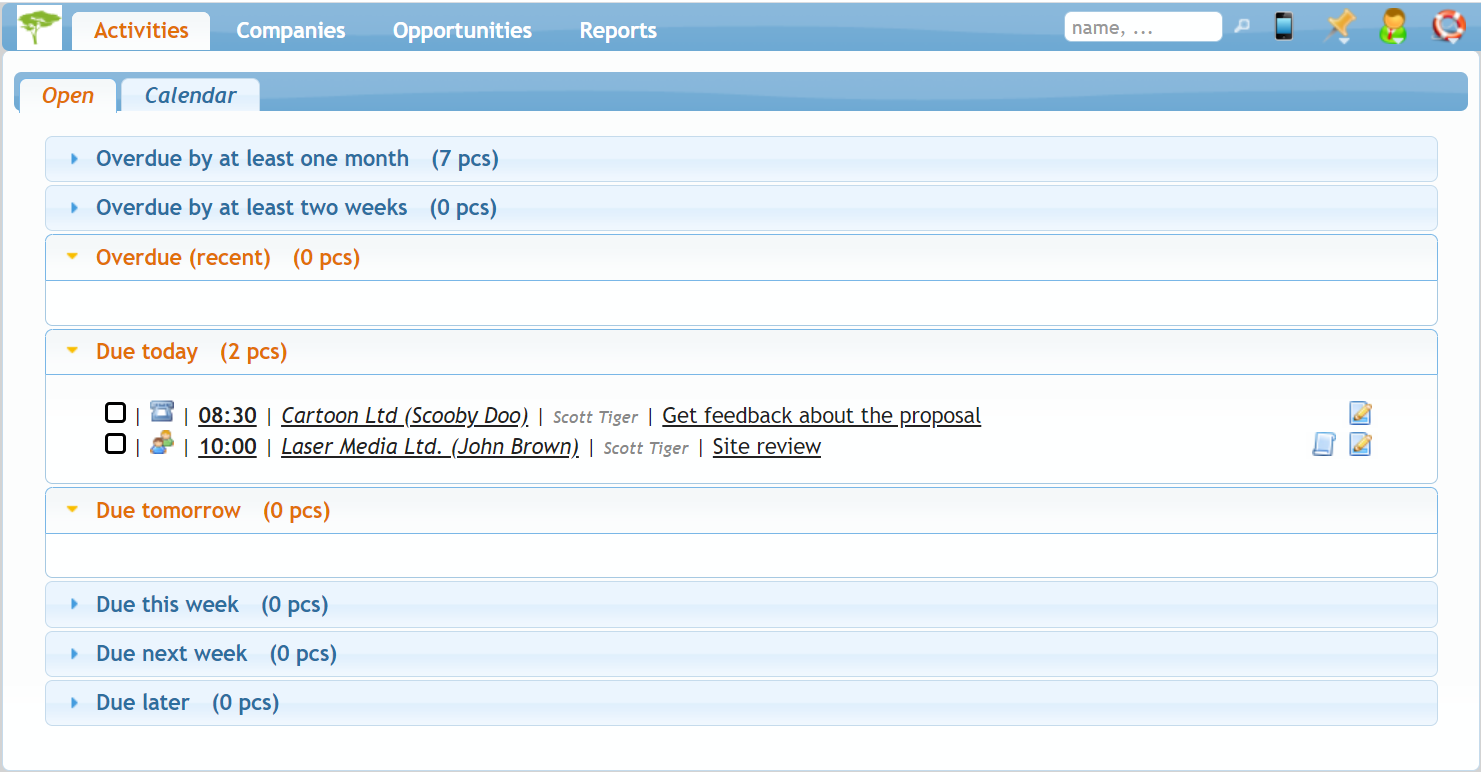The width and height of the screenshot is (1481, 772).
Task: Open Get feedback about the proposal link
Action: point(821,416)
